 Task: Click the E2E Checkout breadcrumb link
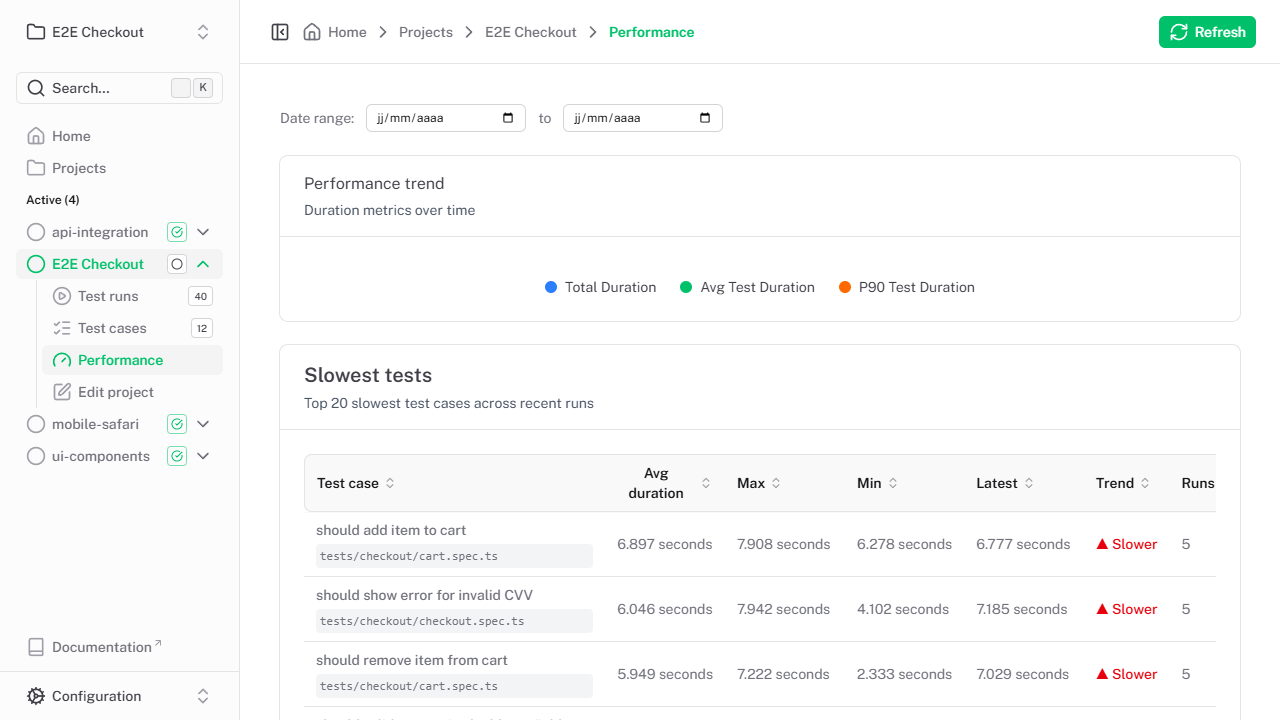click(531, 32)
